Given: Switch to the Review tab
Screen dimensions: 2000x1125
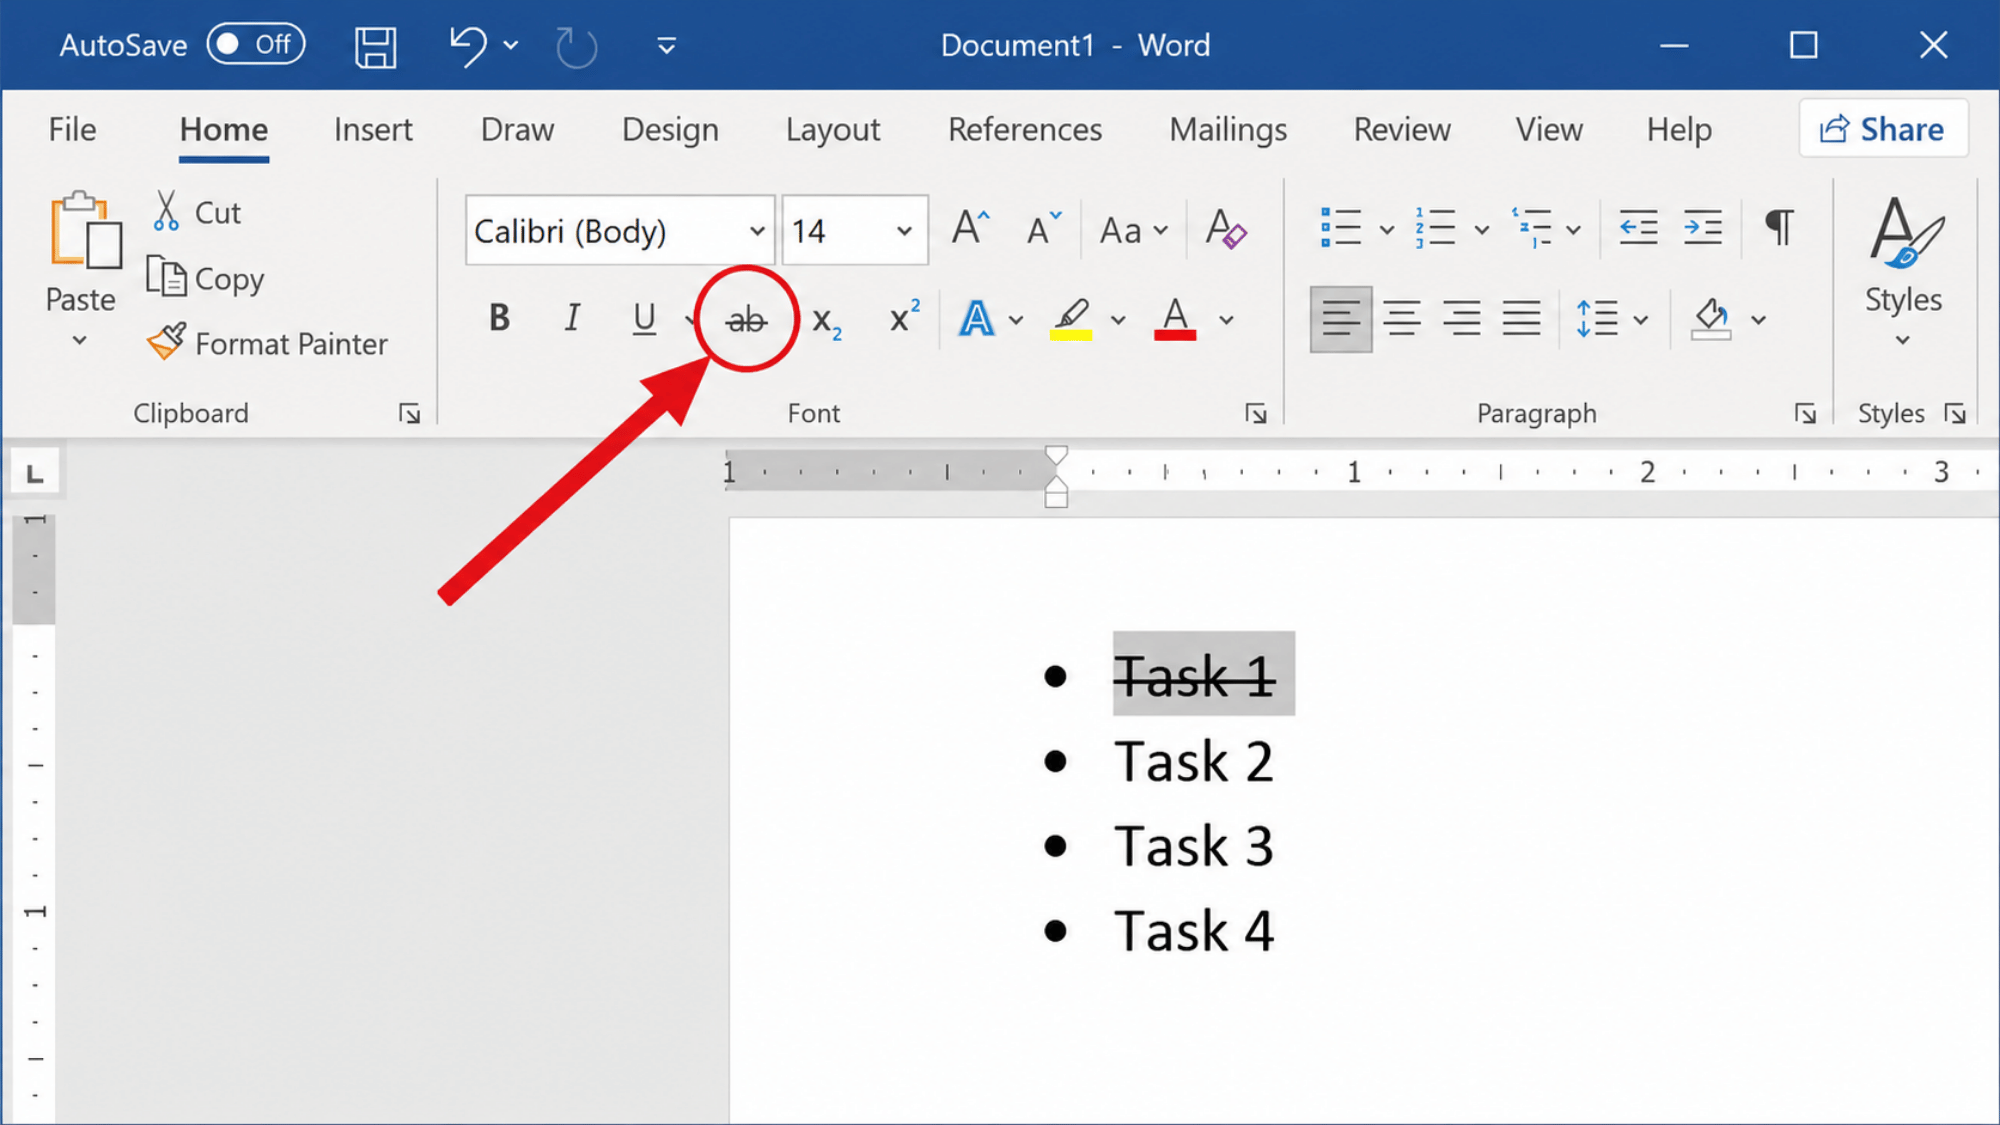Looking at the screenshot, I should point(1402,129).
